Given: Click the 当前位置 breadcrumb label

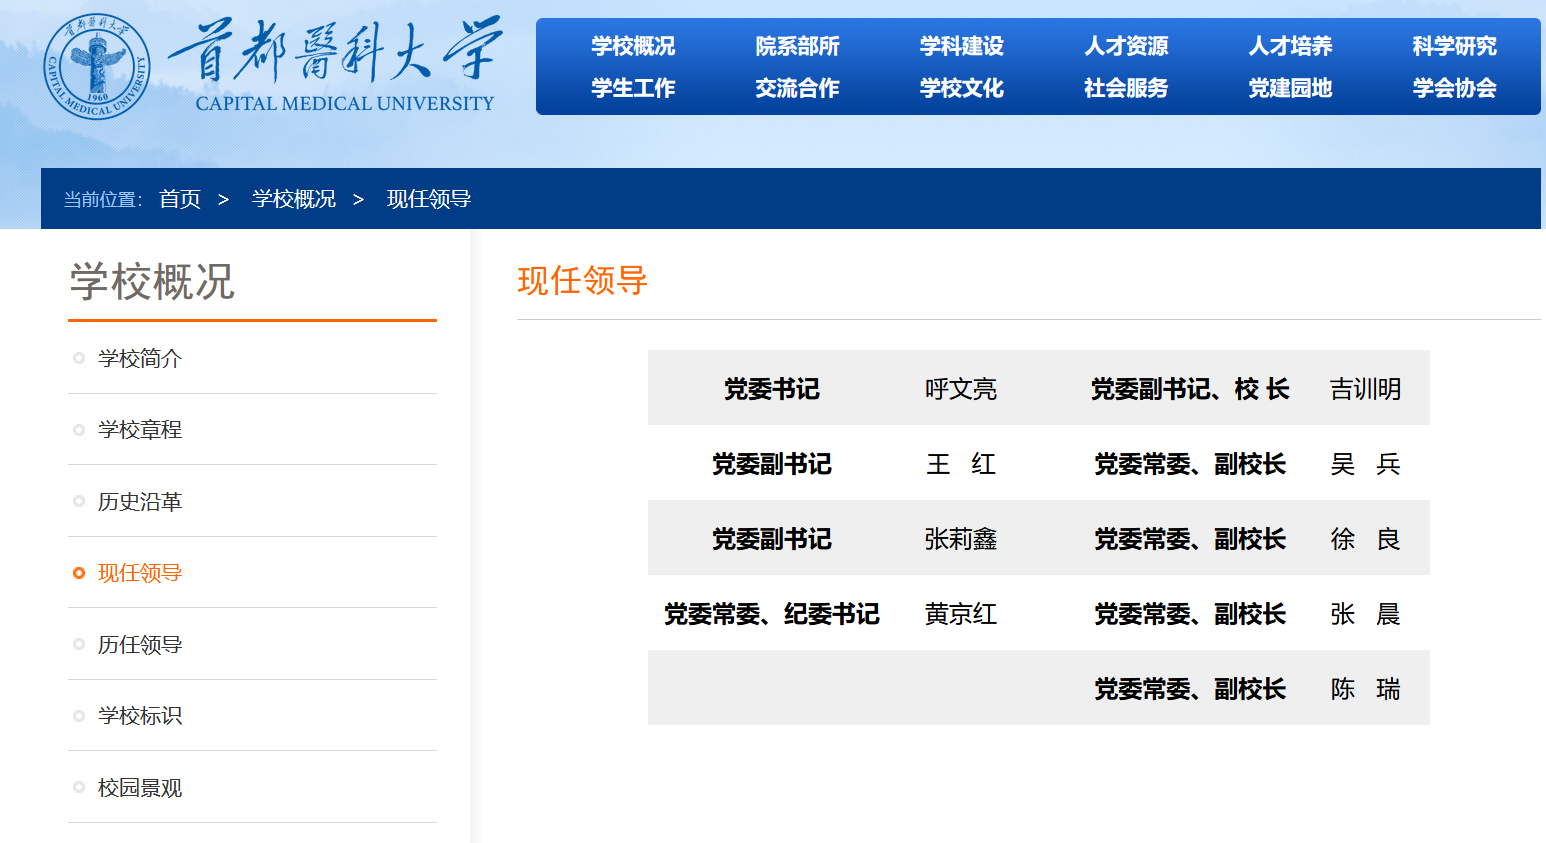Looking at the screenshot, I should pyautogui.click(x=102, y=200).
